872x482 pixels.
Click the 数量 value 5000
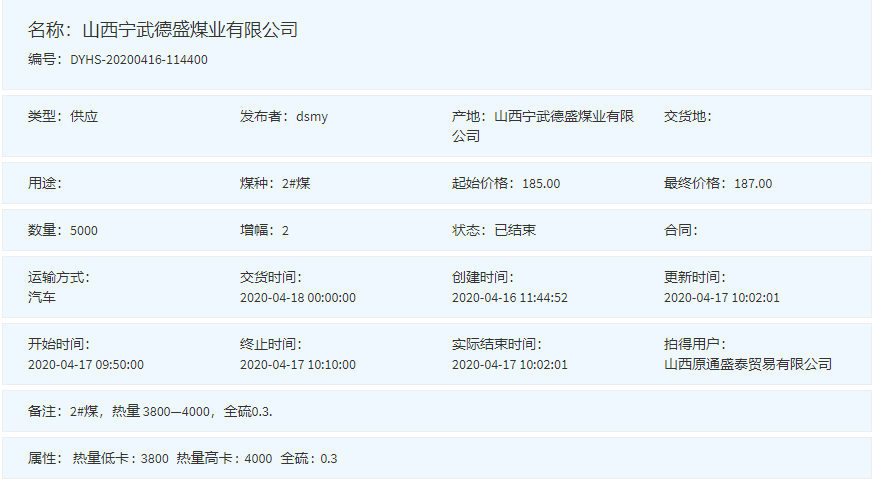(x=84, y=231)
